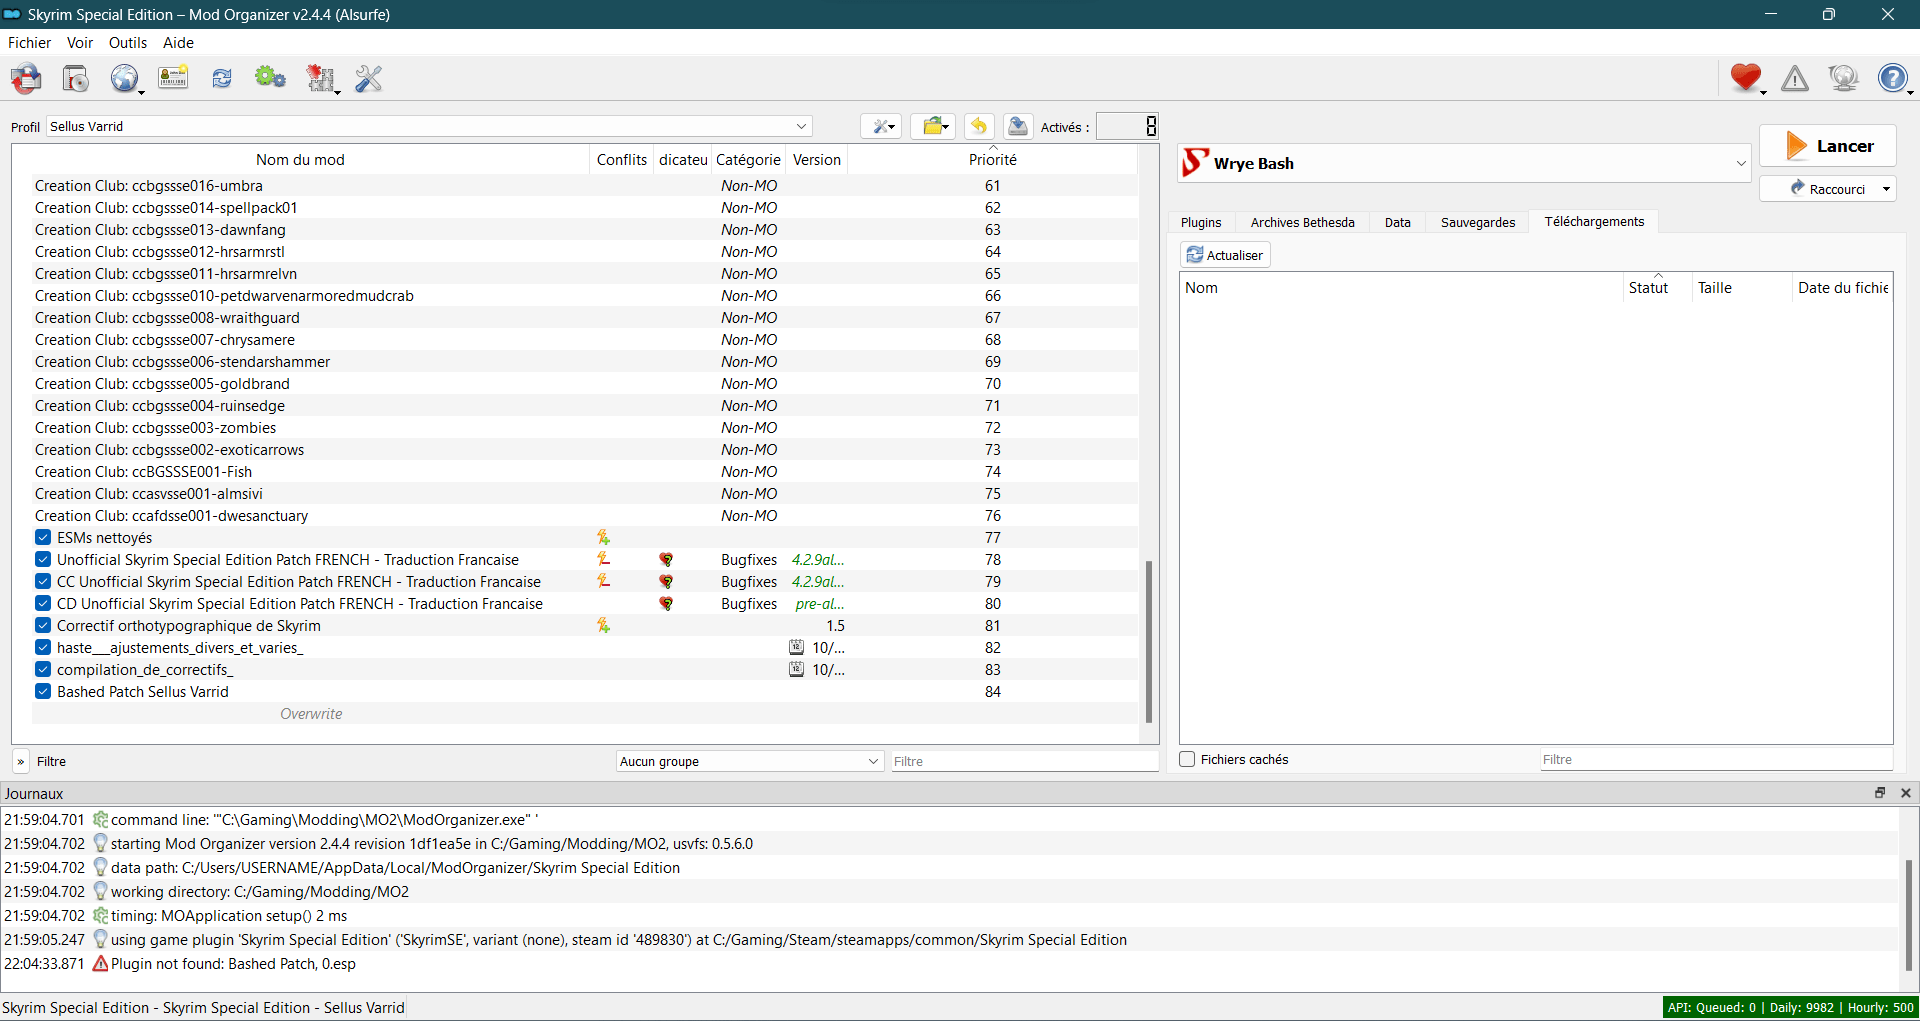Uncheck Correctif orthotypographique de Skyrim
This screenshot has height=1021, width=1920.
[x=43, y=626]
